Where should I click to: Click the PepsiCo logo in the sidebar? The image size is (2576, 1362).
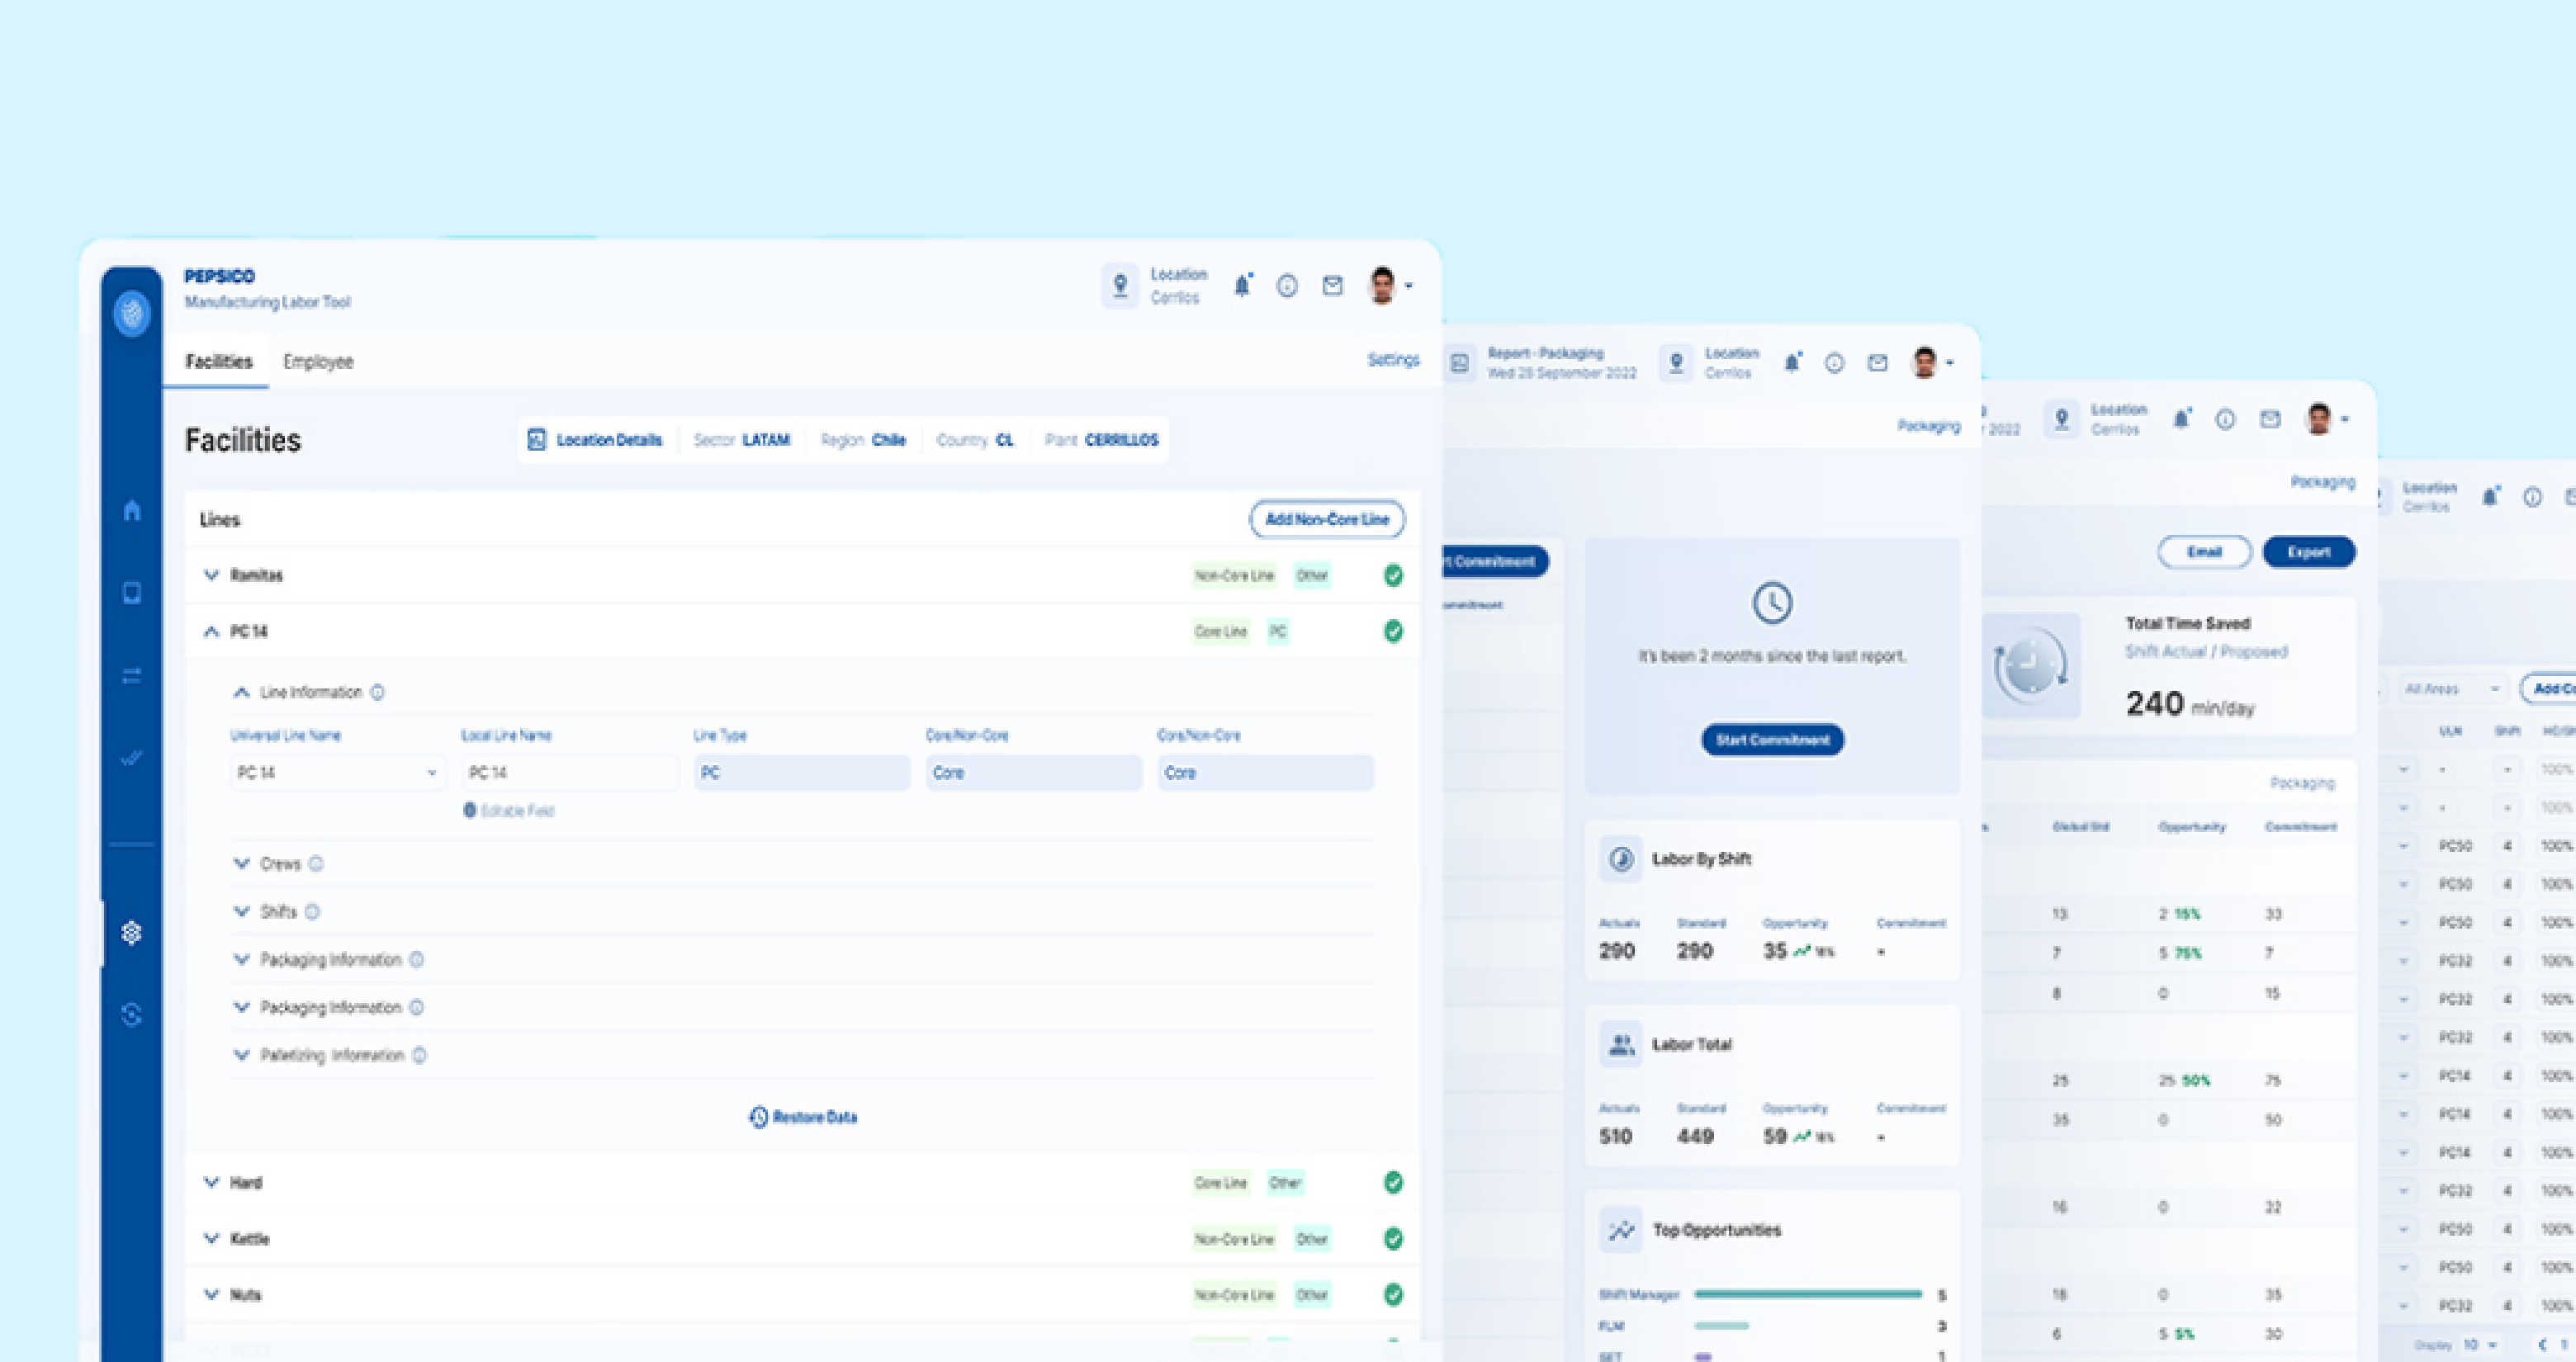point(131,313)
